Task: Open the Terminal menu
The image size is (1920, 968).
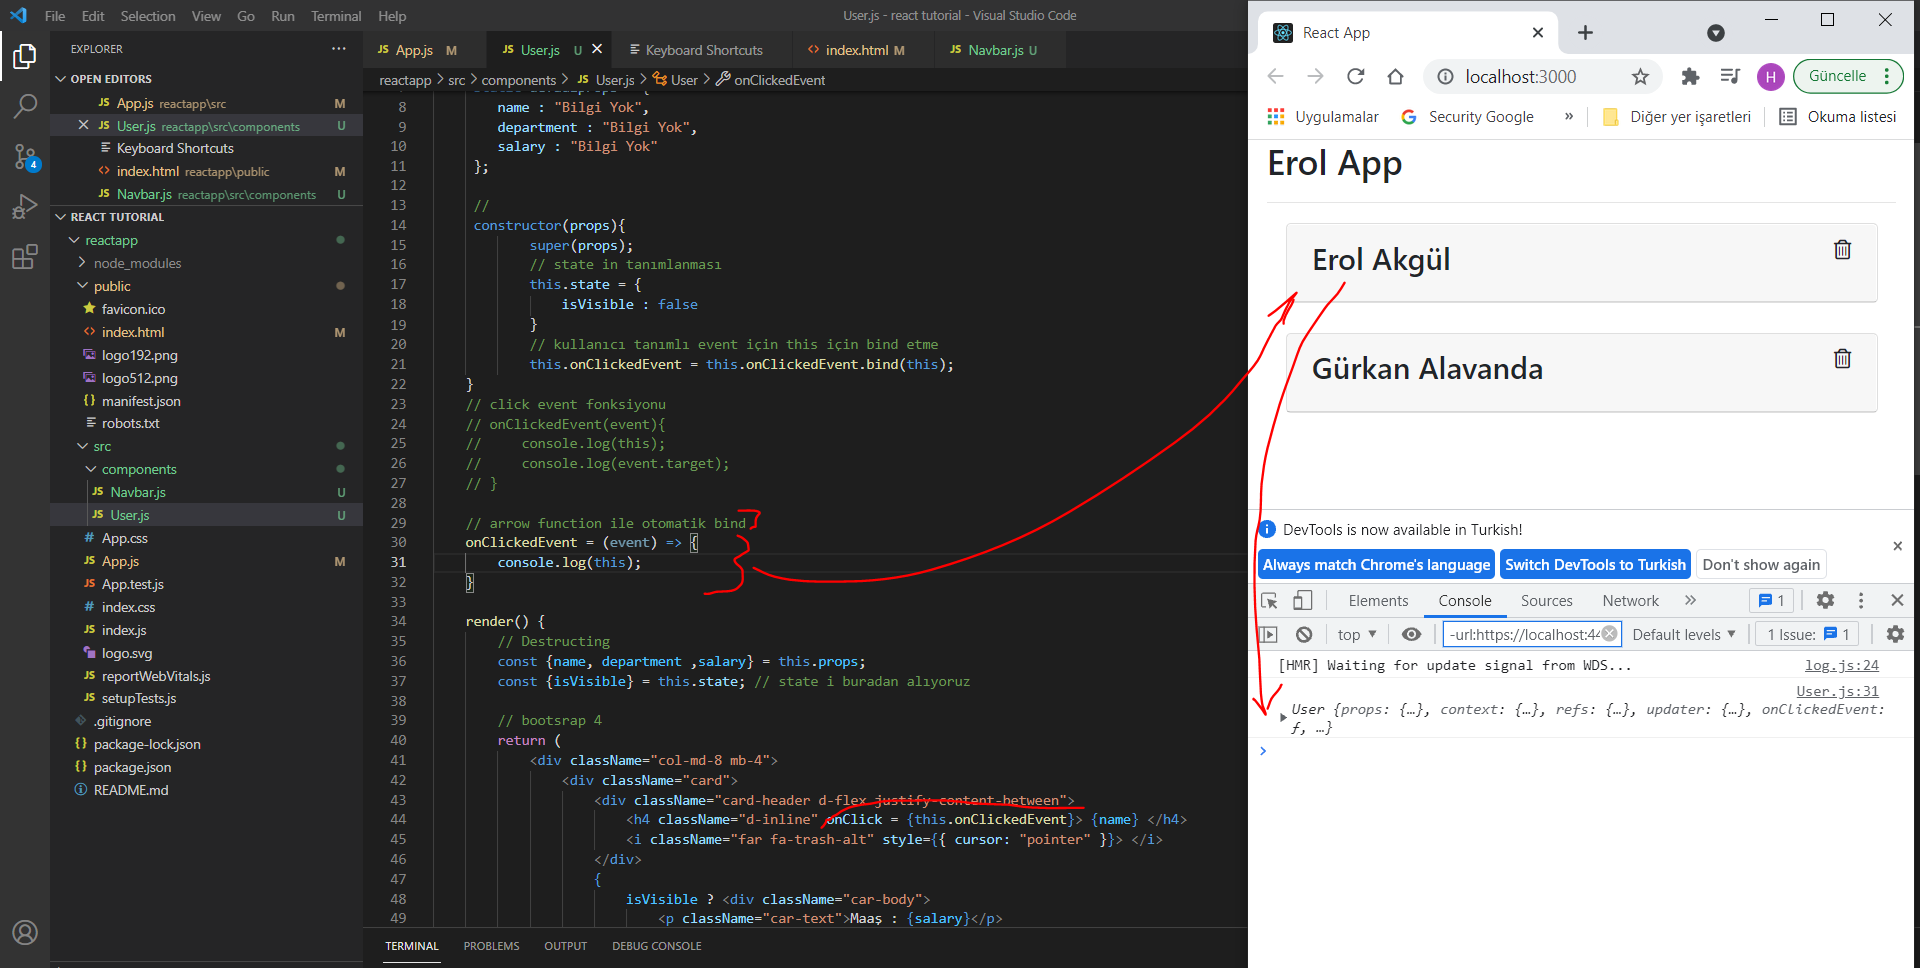Action: [335, 16]
